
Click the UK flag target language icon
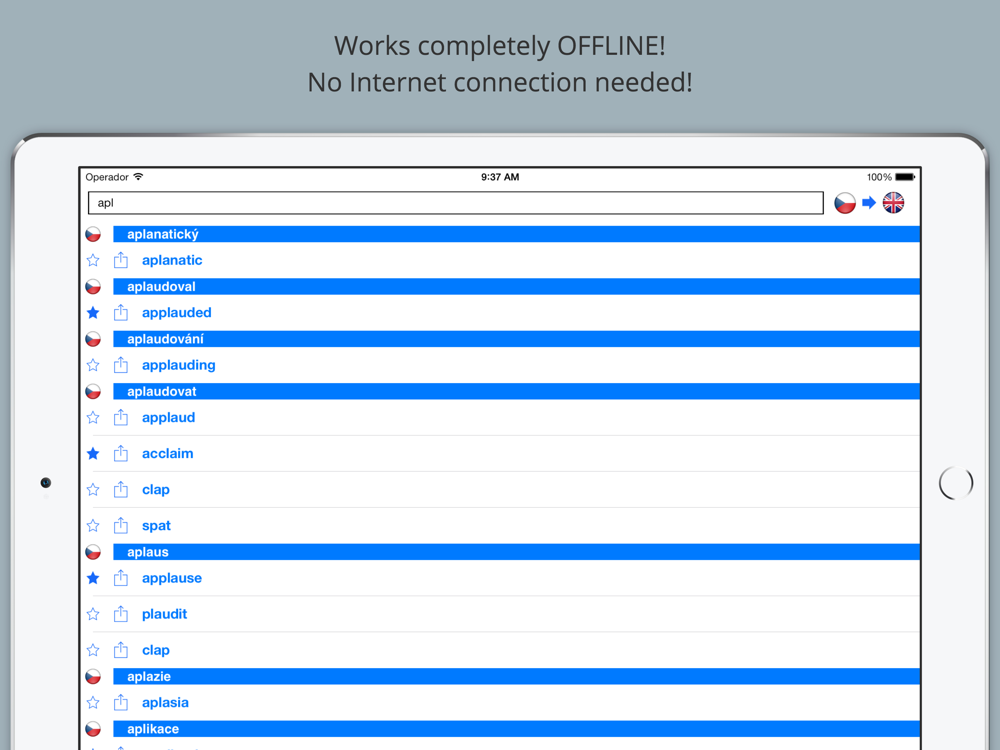tap(893, 203)
